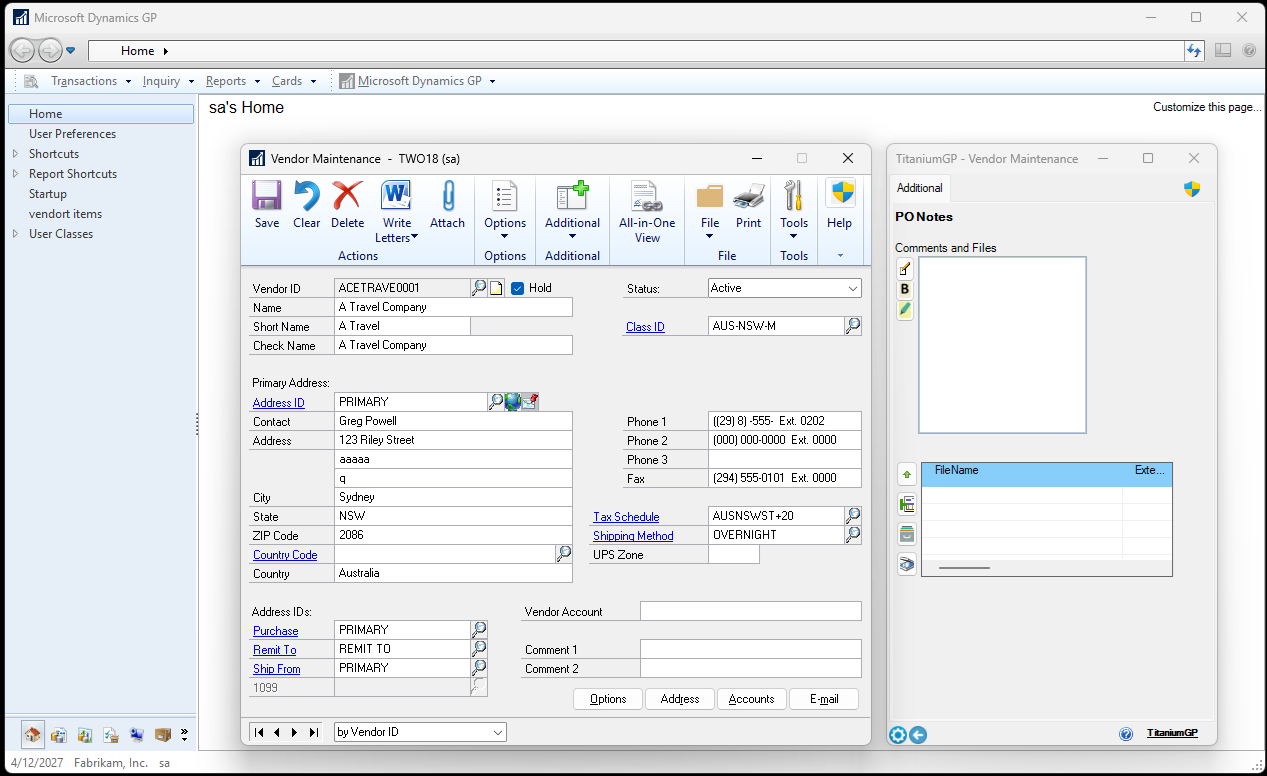
Task: Click the Help shield icon in ribbon
Action: [840, 194]
